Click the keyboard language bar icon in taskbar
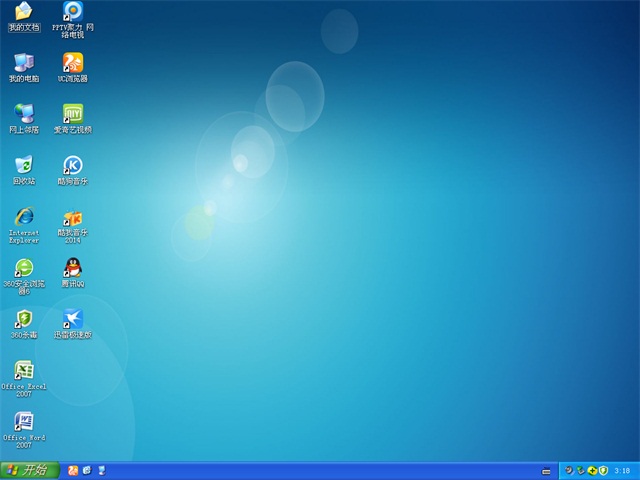Viewport: 640px width, 480px height. (x=546, y=470)
